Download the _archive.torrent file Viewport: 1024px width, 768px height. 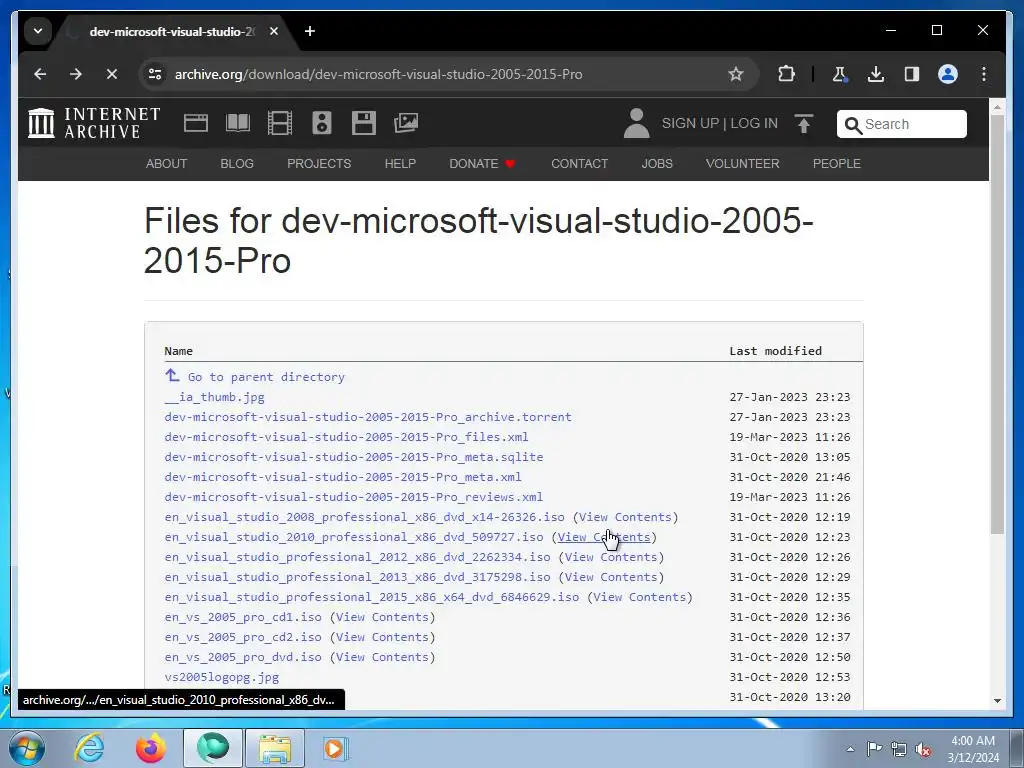368,417
